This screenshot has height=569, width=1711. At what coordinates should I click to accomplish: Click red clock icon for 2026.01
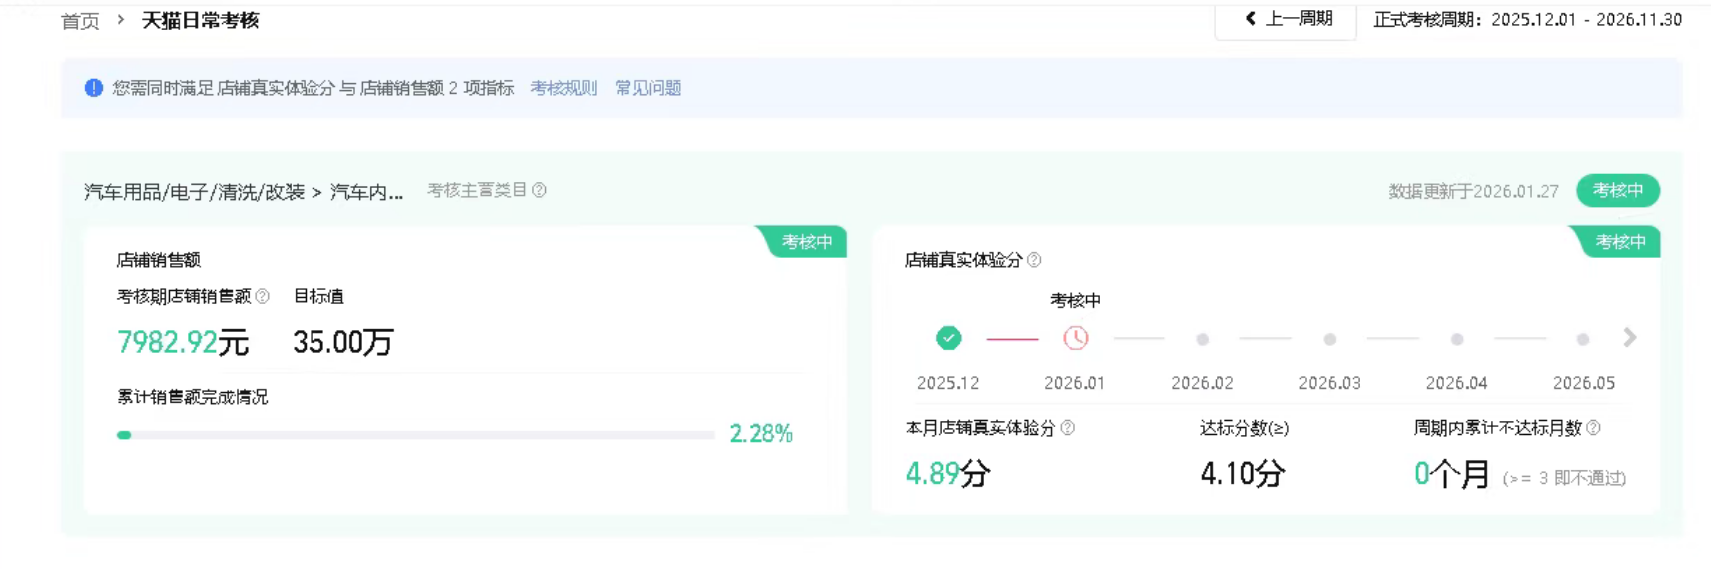click(x=1076, y=338)
